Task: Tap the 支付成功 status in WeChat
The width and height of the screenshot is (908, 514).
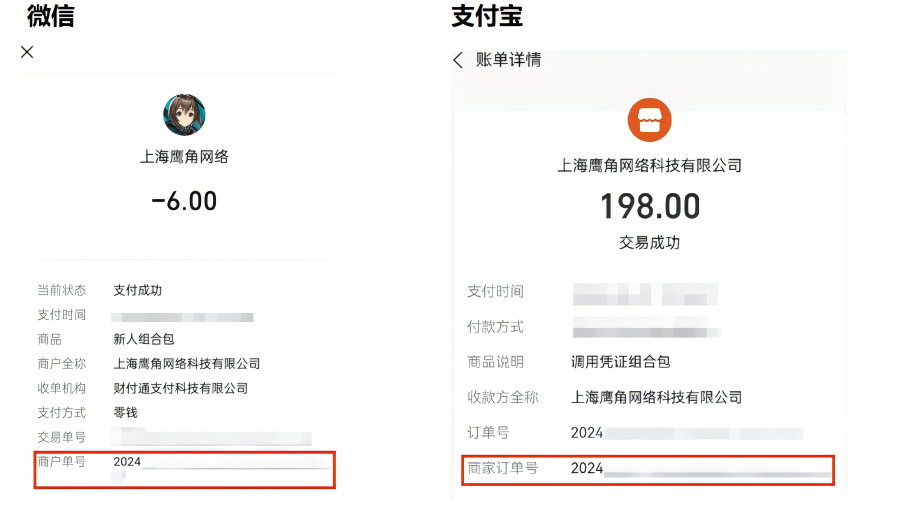Action: tap(138, 290)
